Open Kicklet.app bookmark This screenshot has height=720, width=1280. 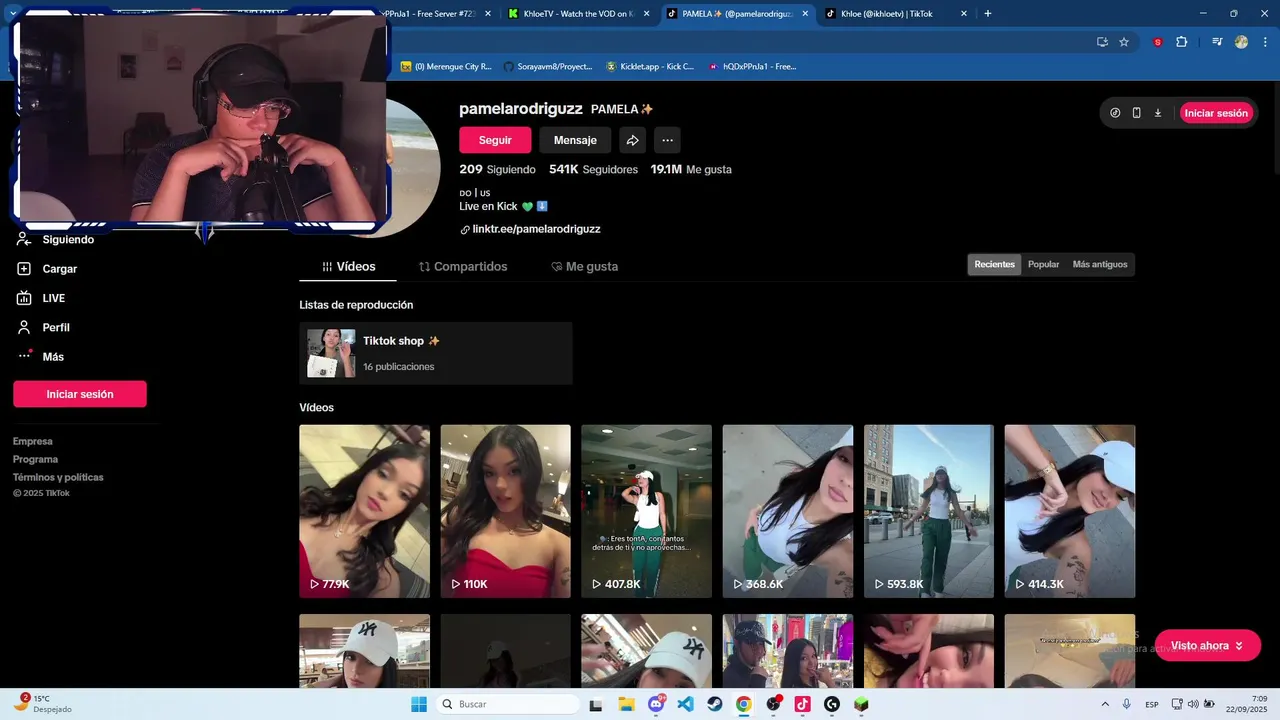tap(650, 66)
